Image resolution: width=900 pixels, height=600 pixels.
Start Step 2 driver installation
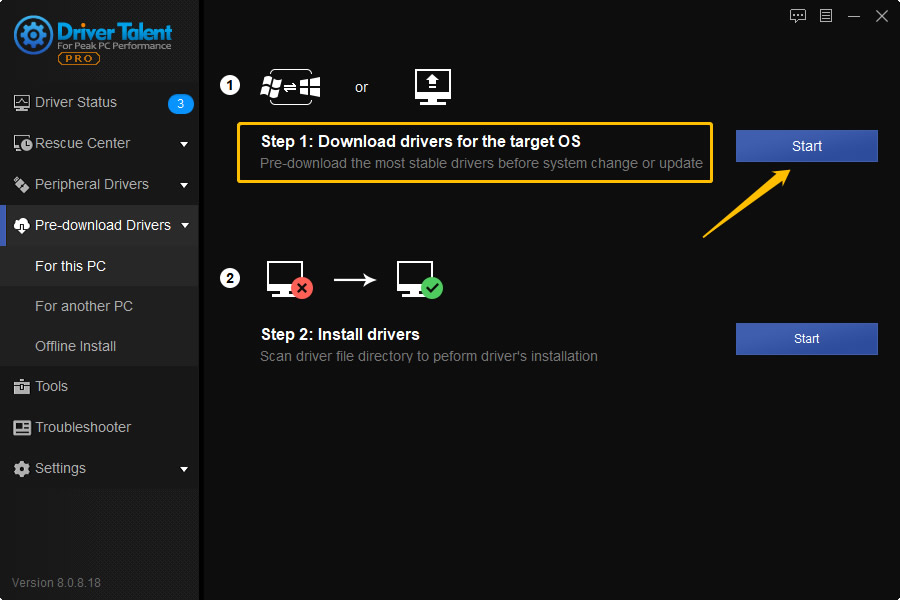[x=806, y=339]
